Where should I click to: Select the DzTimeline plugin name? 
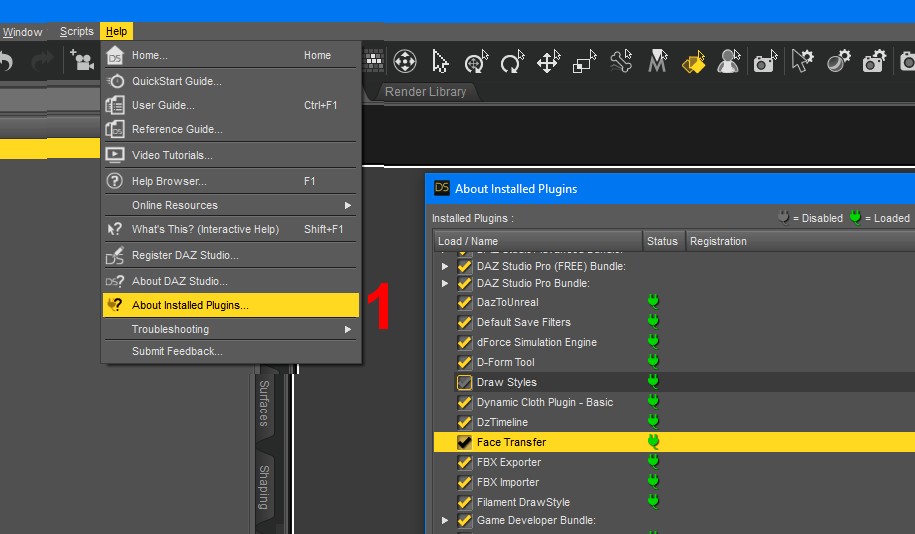502,423
